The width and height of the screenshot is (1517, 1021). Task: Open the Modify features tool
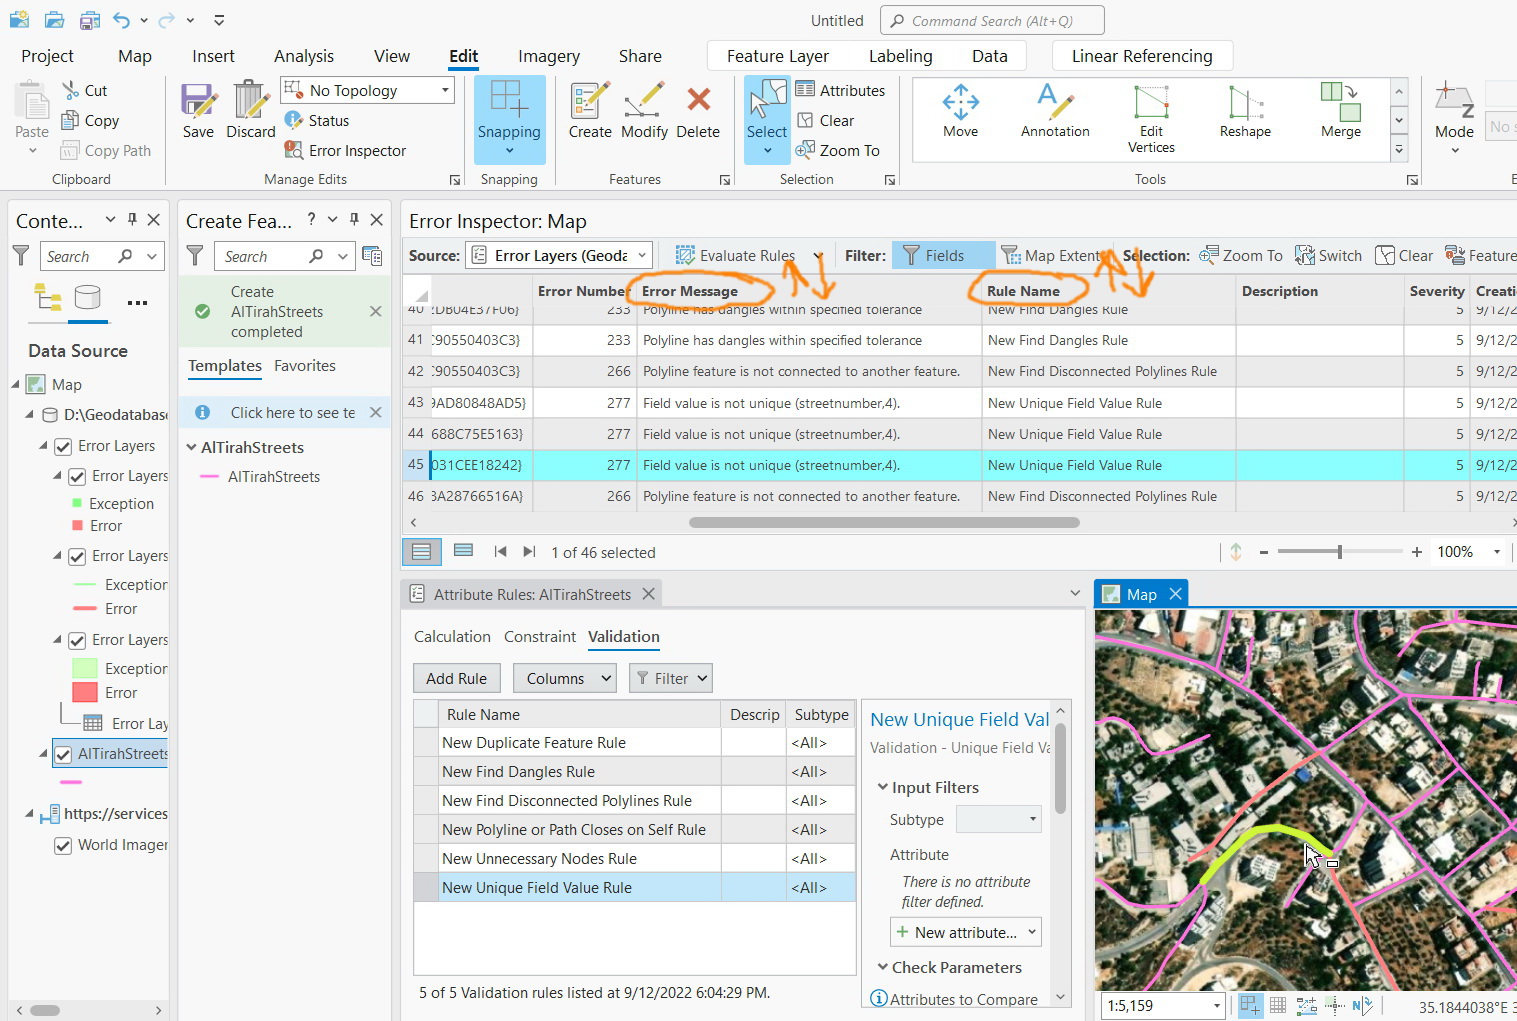(x=644, y=110)
